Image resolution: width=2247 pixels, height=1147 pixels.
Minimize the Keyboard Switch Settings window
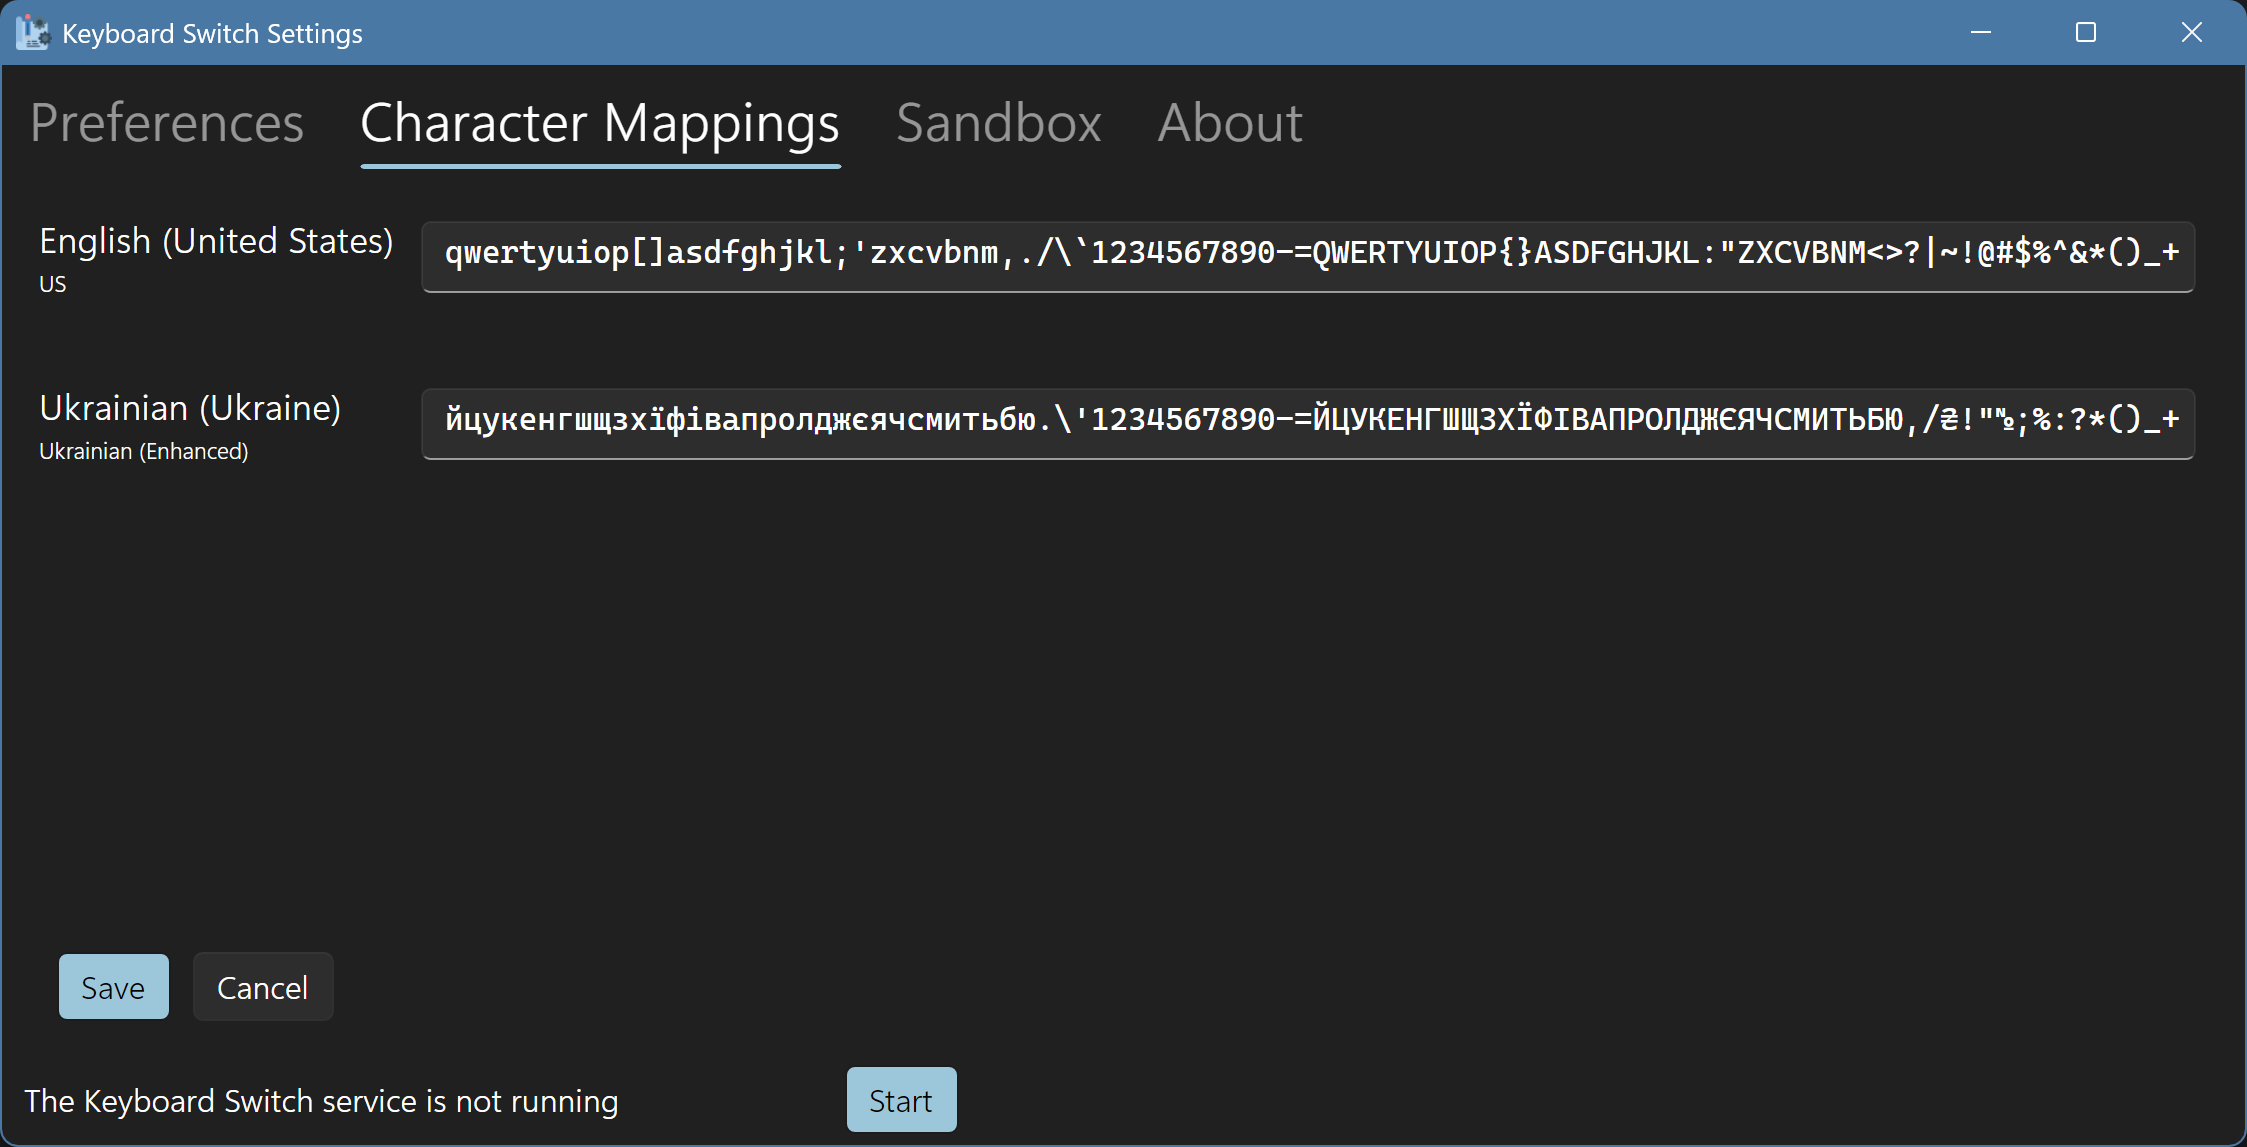click(1981, 33)
